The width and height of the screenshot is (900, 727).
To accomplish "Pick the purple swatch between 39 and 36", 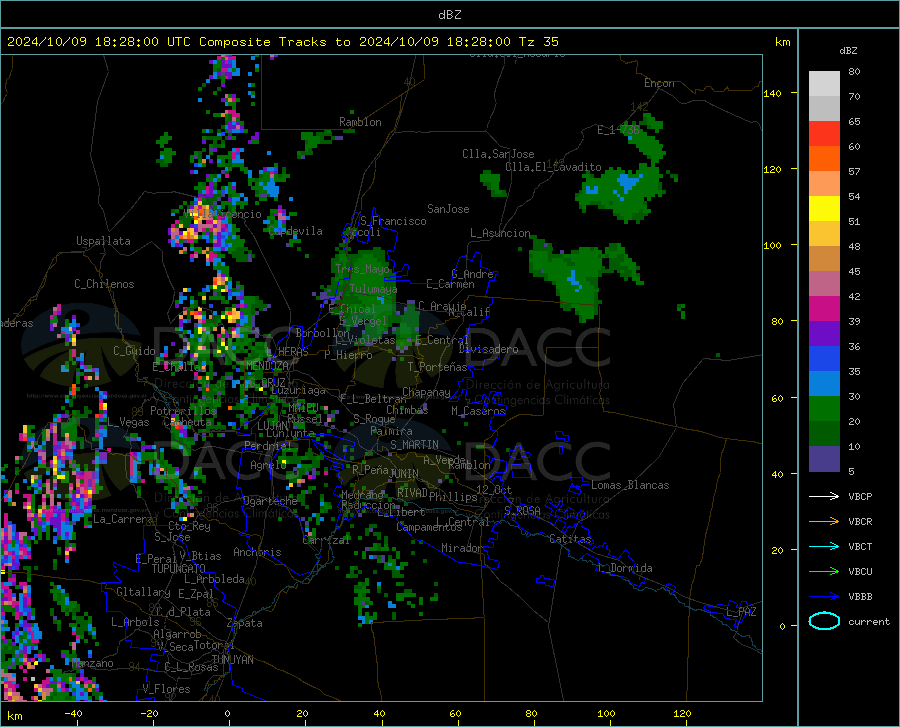I will (824, 334).
